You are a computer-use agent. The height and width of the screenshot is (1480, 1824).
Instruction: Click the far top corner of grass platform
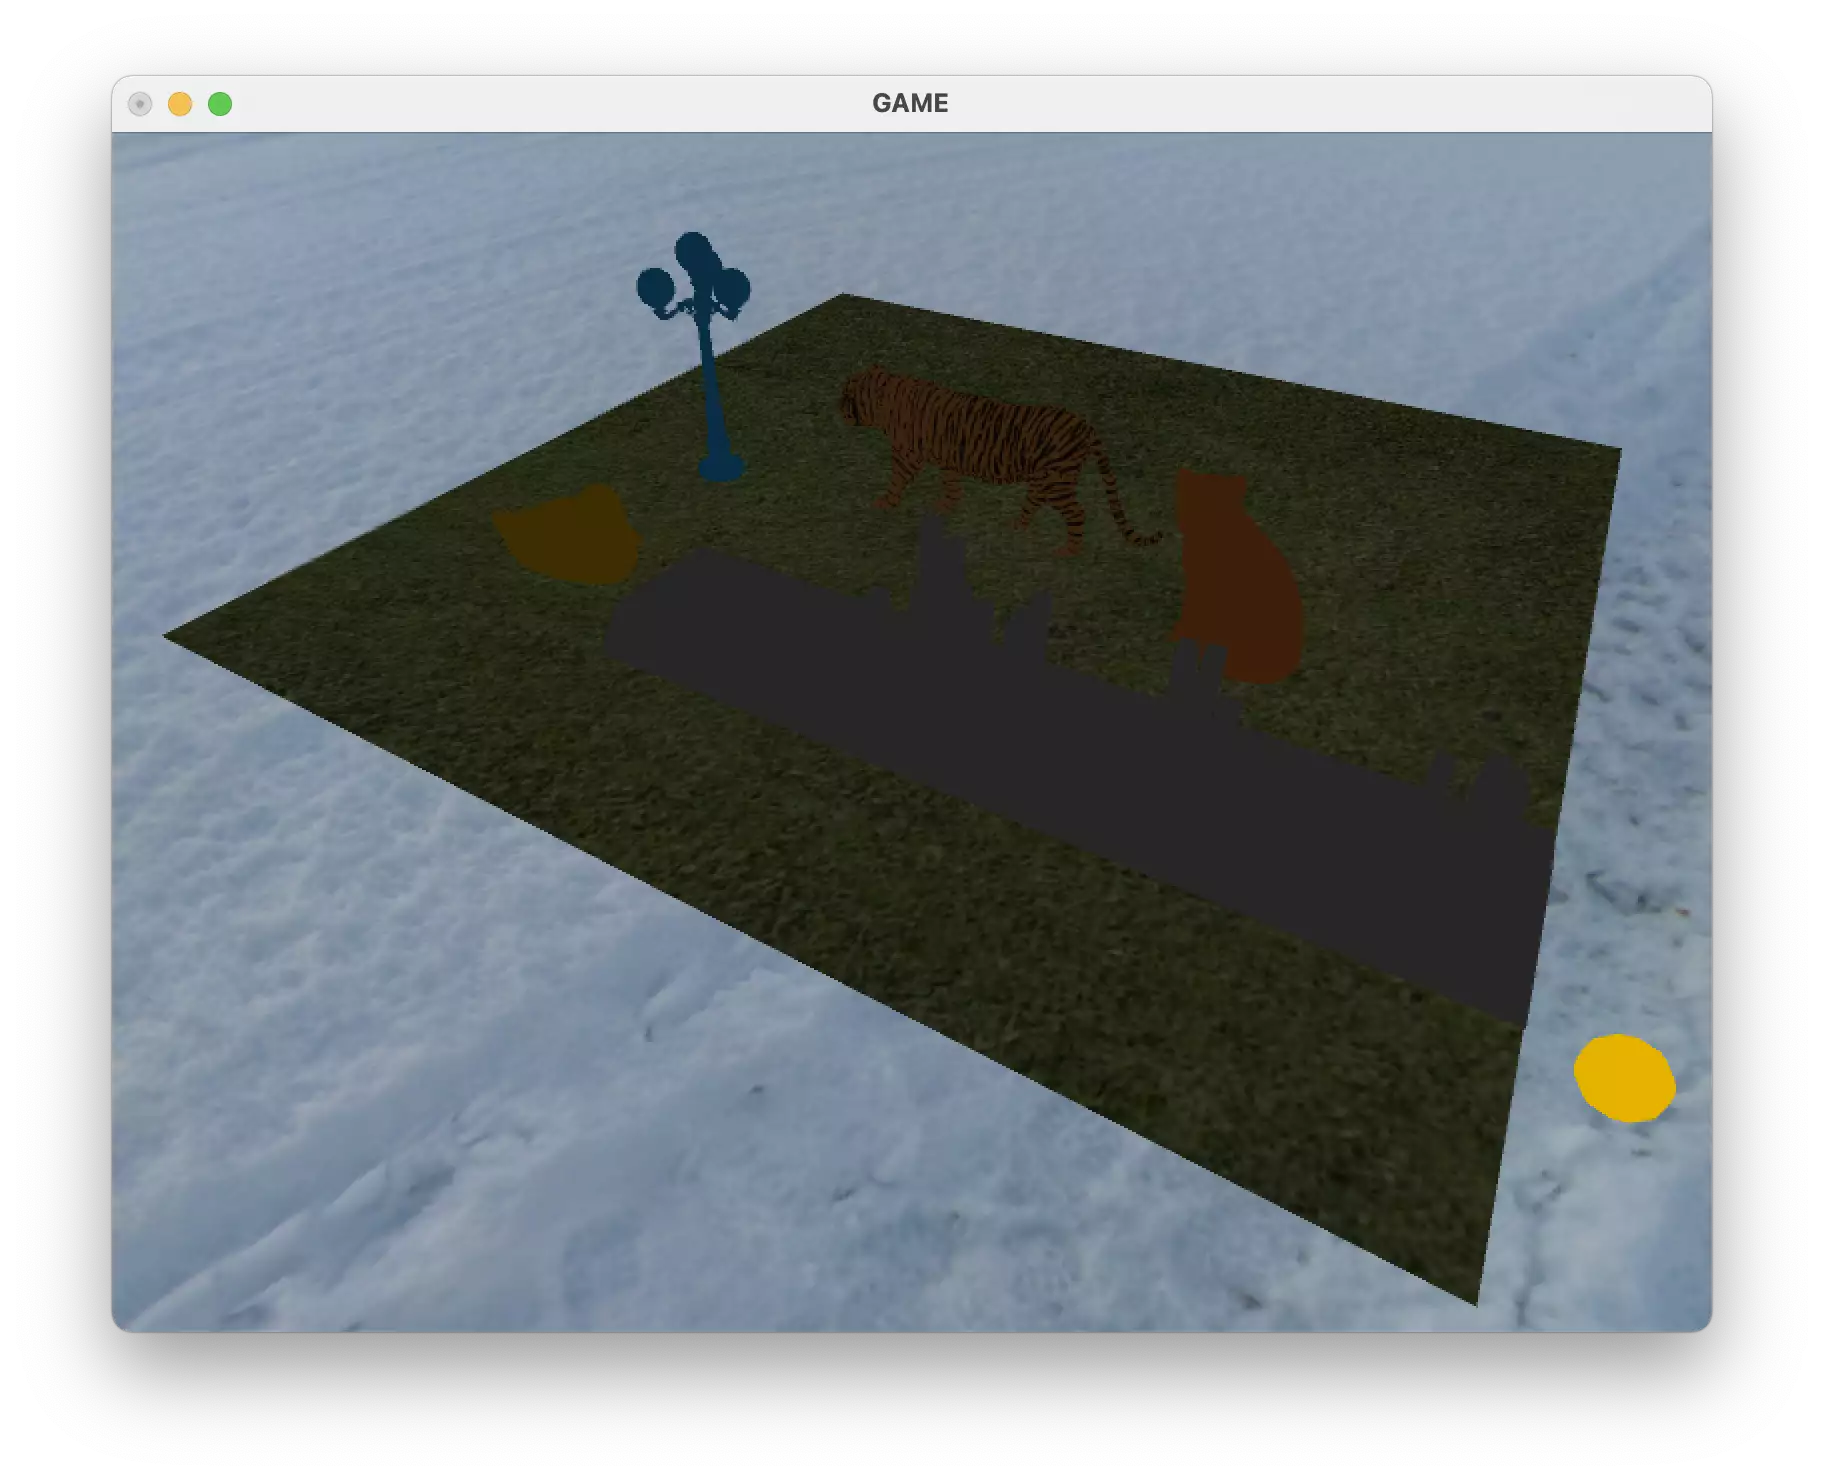(843, 296)
